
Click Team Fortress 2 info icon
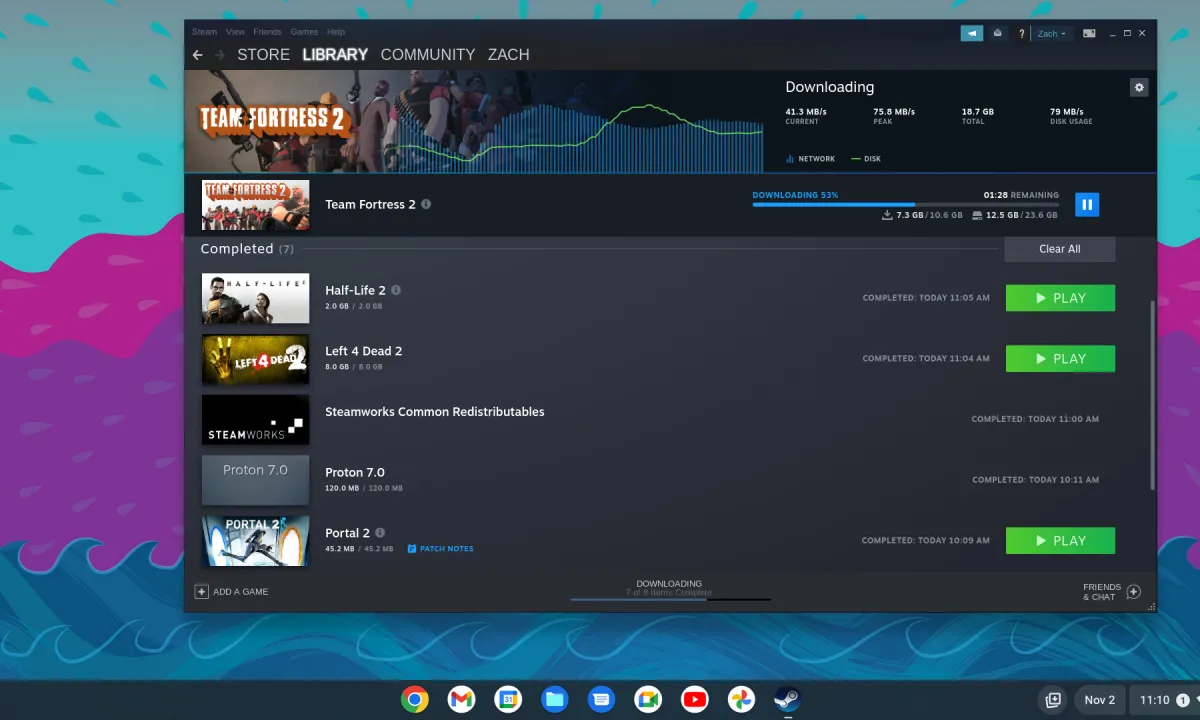click(x=426, y=204)
